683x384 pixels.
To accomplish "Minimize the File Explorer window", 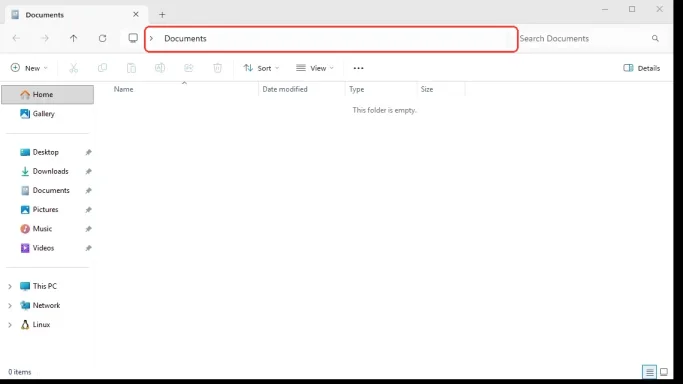I will coord(605,9).
